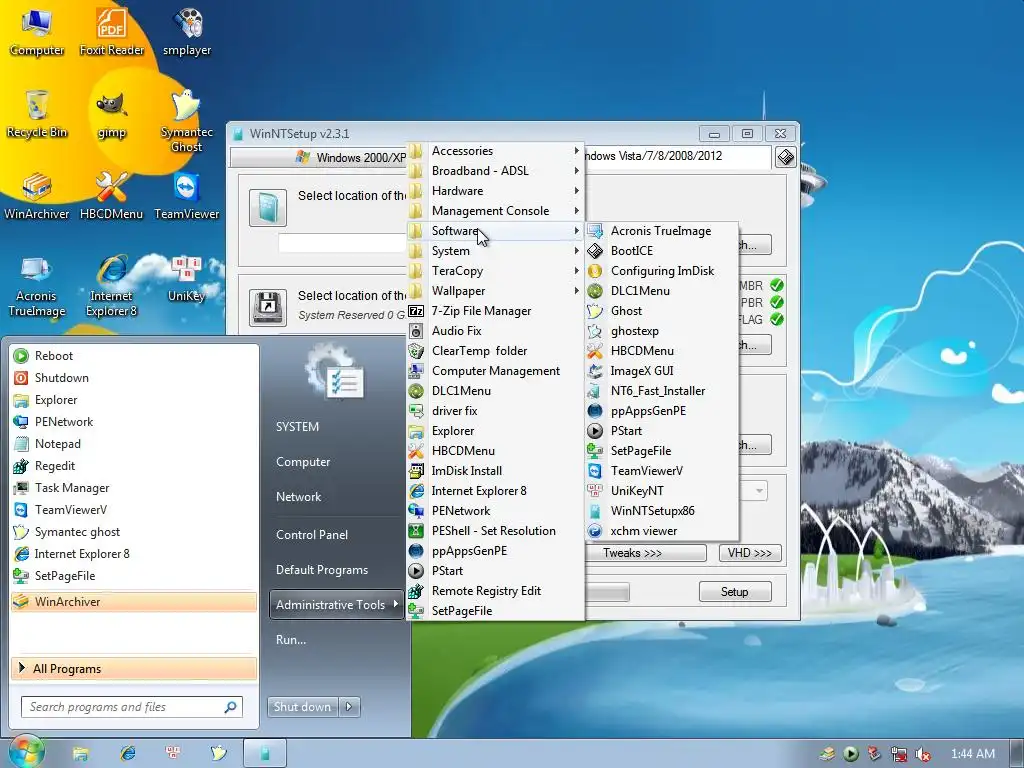Expand Management Console submenu
Image resolution: width=1024 pixels, height=768 pixels.
pyautogui.click(x=494, y=211)
